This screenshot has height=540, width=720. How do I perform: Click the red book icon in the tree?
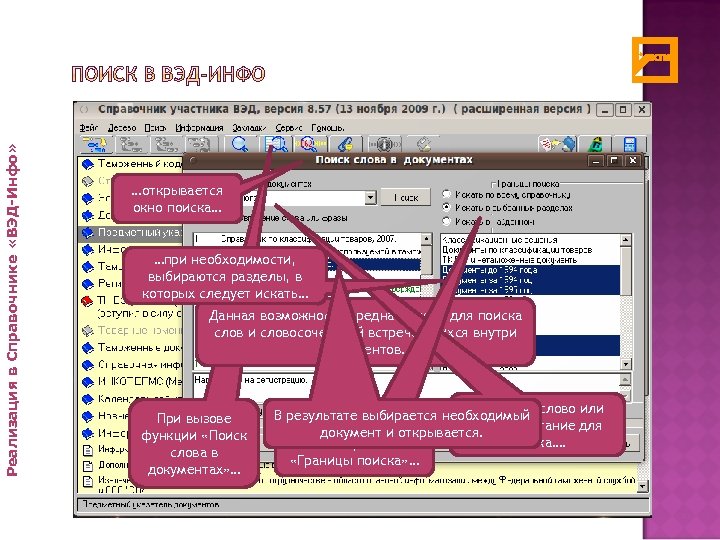point(87,301)
